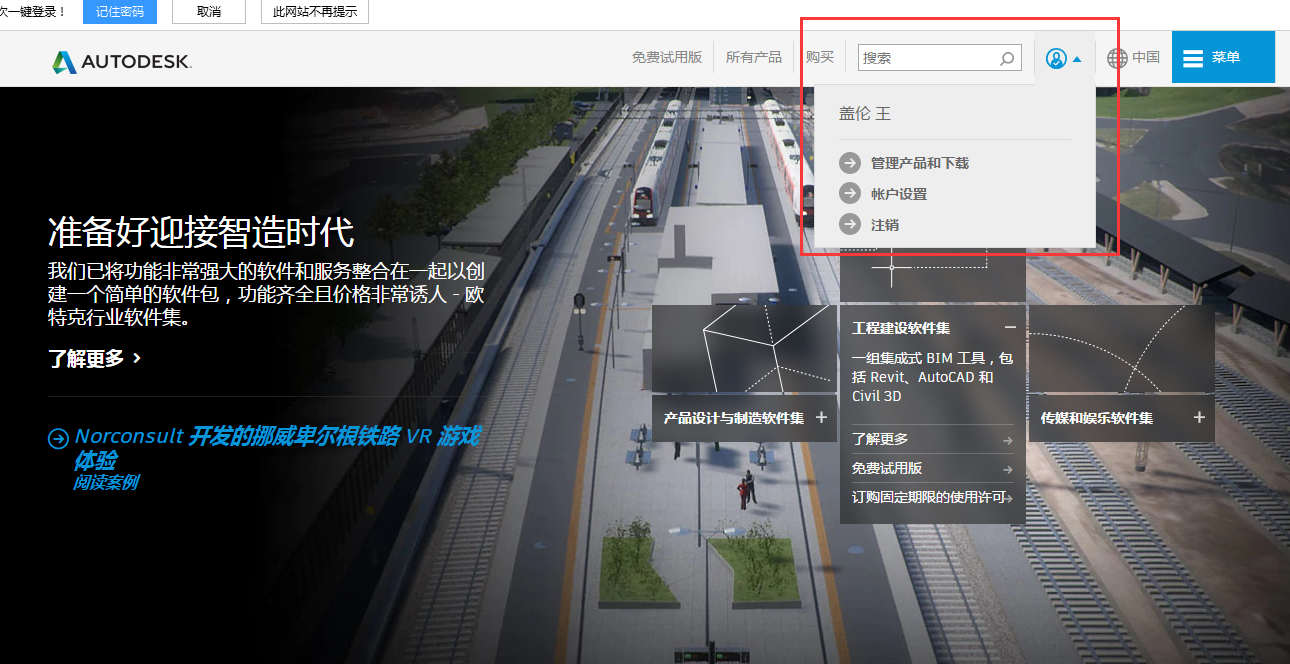Image resolution: width=1290 pixels, height=664 pixels.
Task: Click the 记住密码 button
Action: 120,12
